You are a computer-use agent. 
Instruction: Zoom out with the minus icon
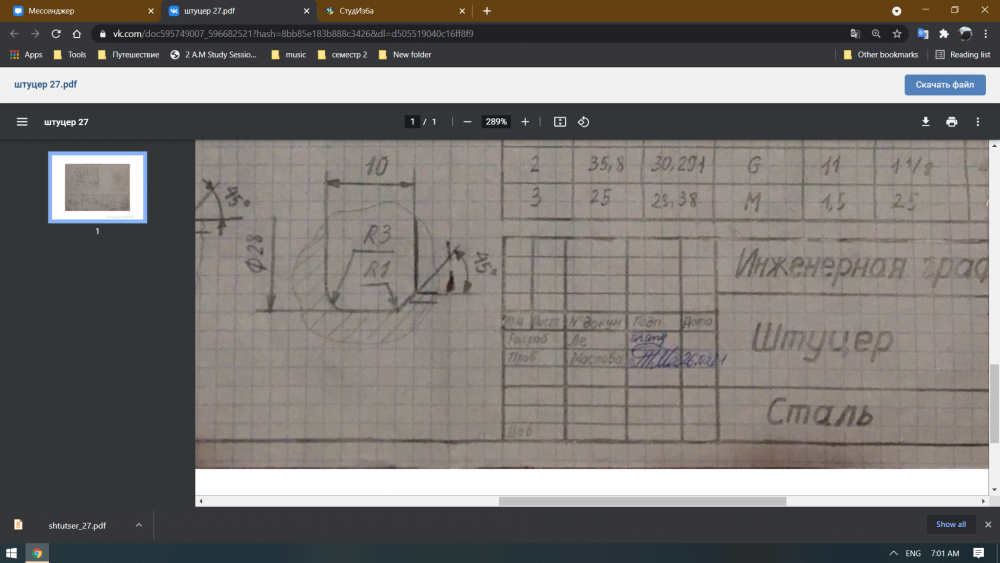click(467, 122)
